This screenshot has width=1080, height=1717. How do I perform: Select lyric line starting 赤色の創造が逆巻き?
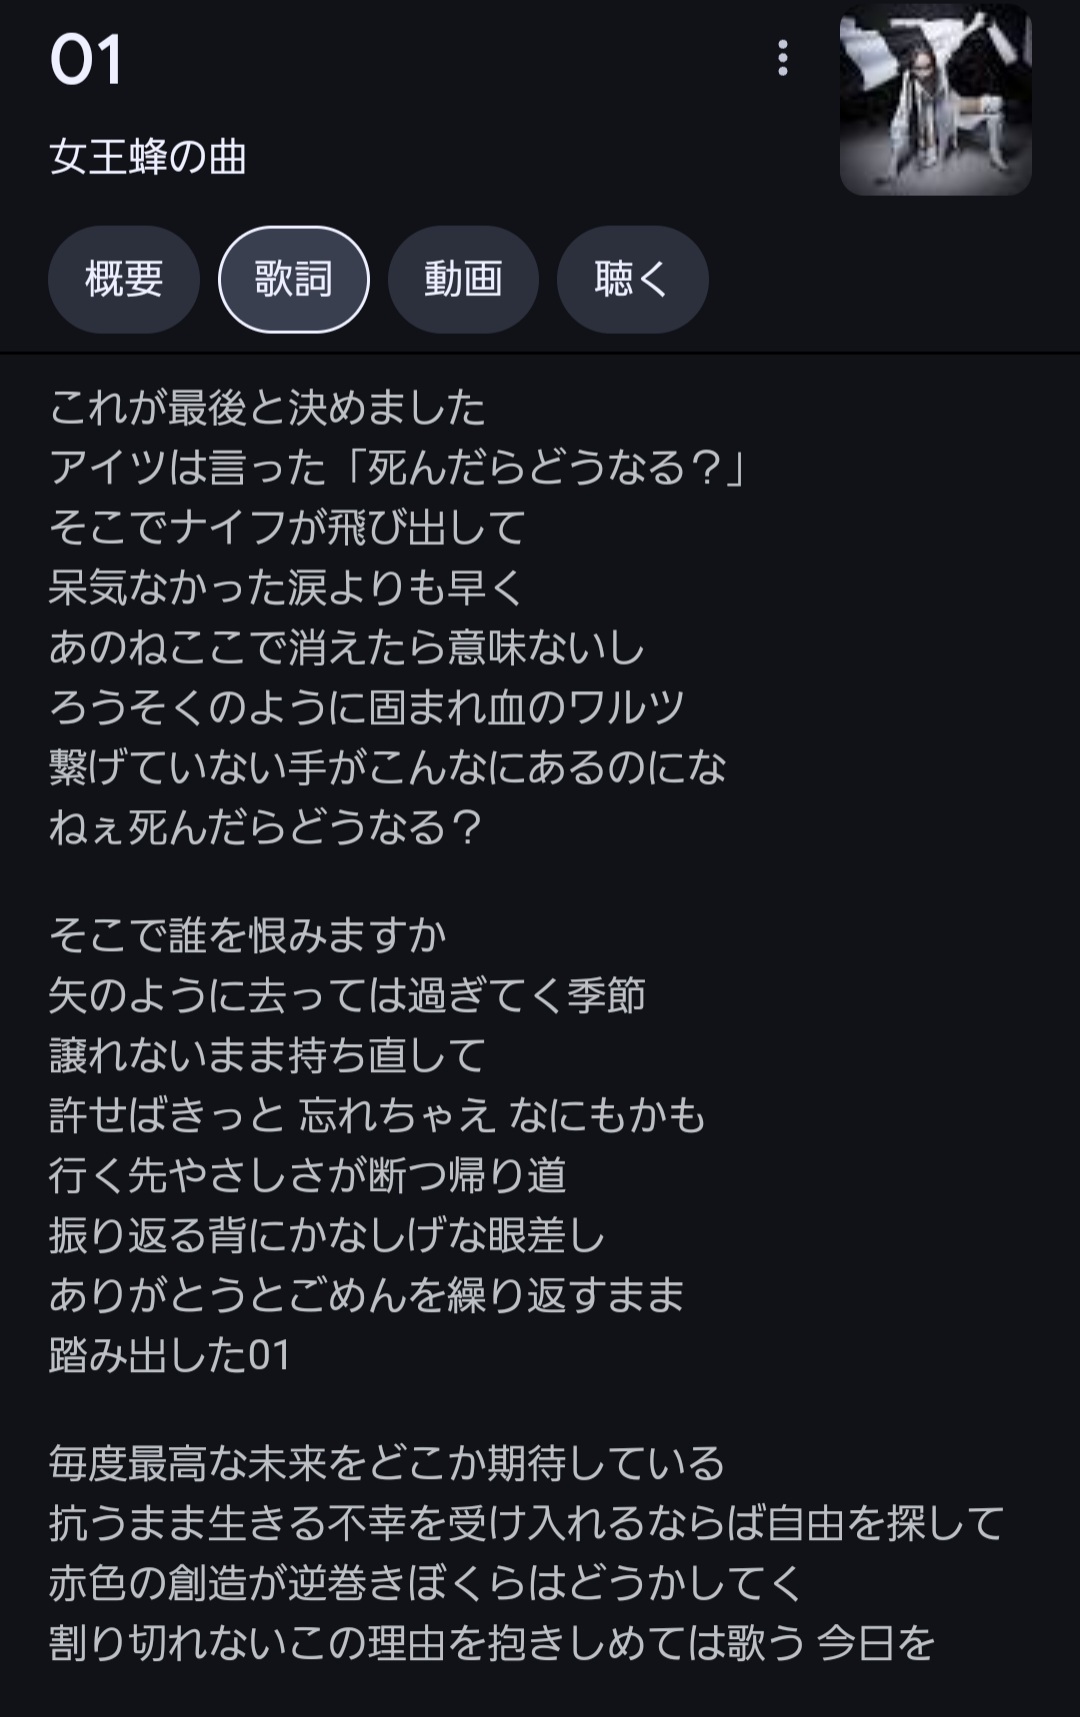[x=427, y=1583]
